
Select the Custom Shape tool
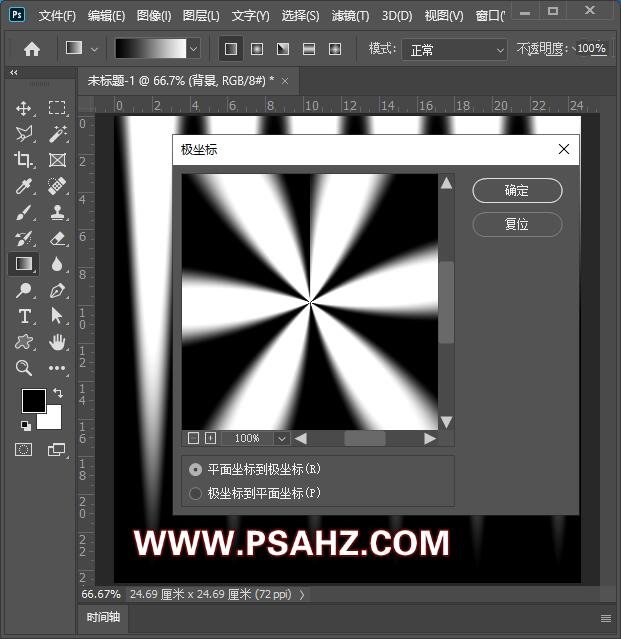(24, 342)
